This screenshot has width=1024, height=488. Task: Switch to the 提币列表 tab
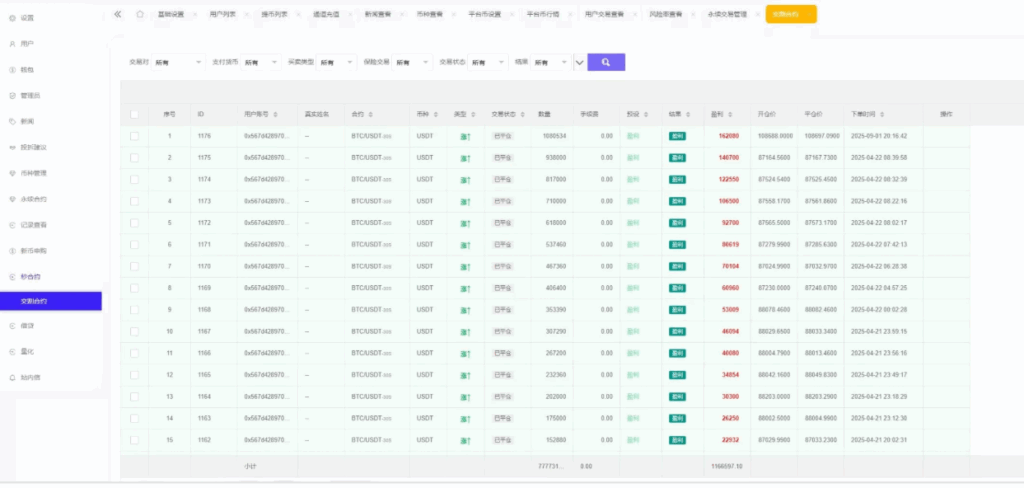274,14
